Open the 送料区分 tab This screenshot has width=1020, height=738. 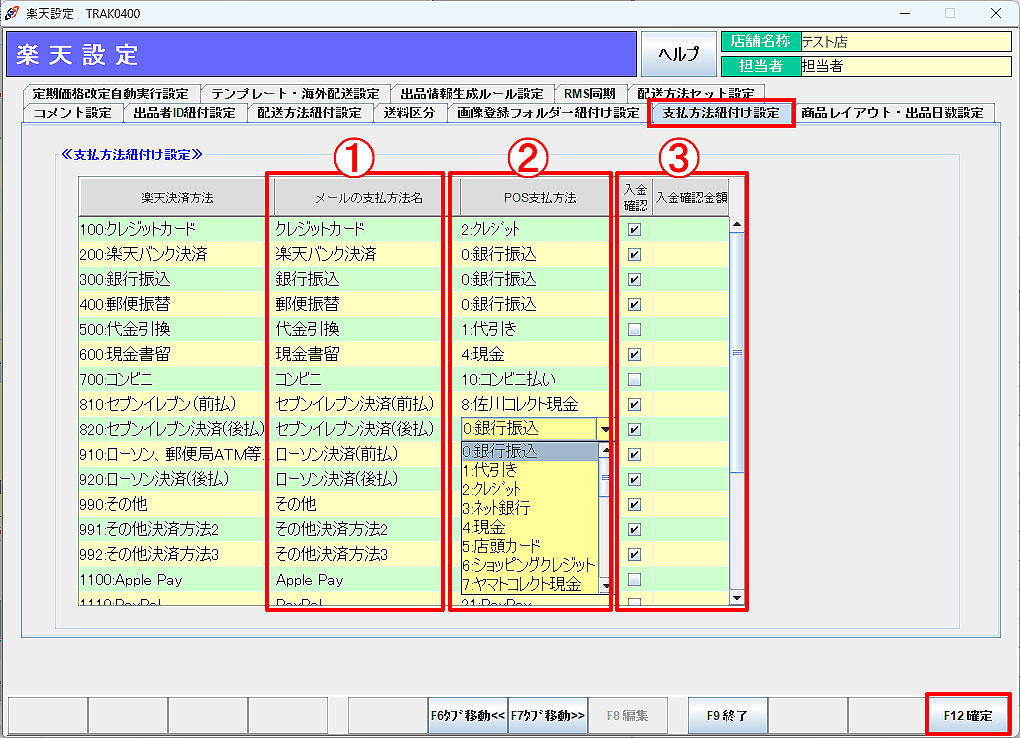tap(409, 112)
